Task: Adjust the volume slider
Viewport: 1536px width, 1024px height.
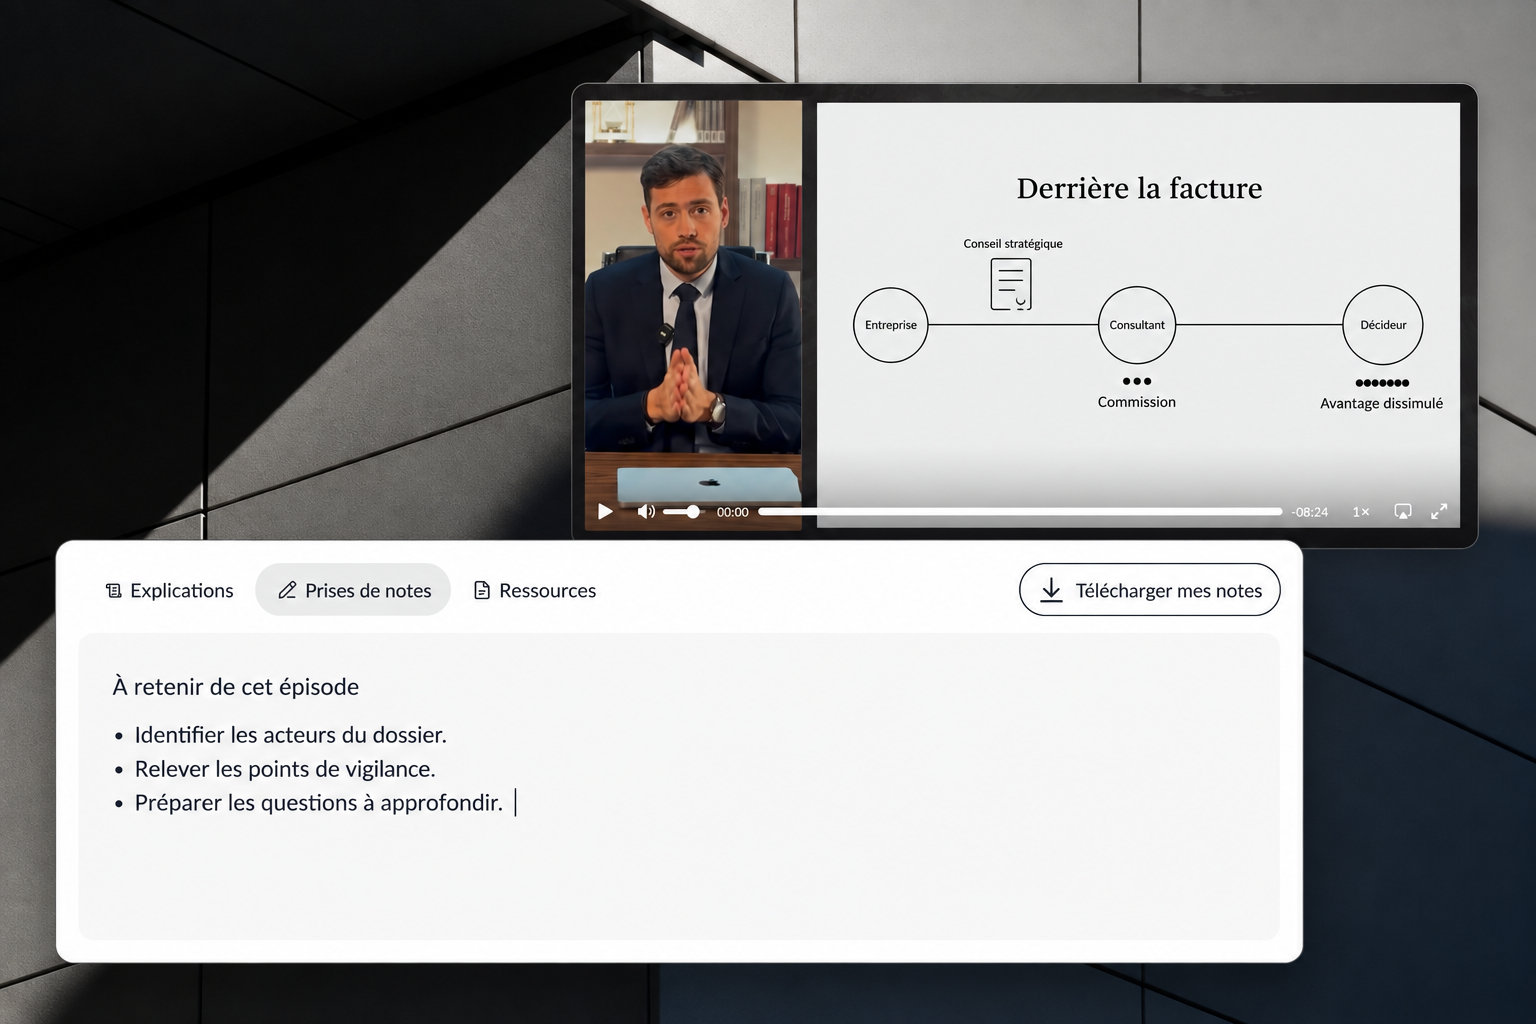Action: pos(683,511)
